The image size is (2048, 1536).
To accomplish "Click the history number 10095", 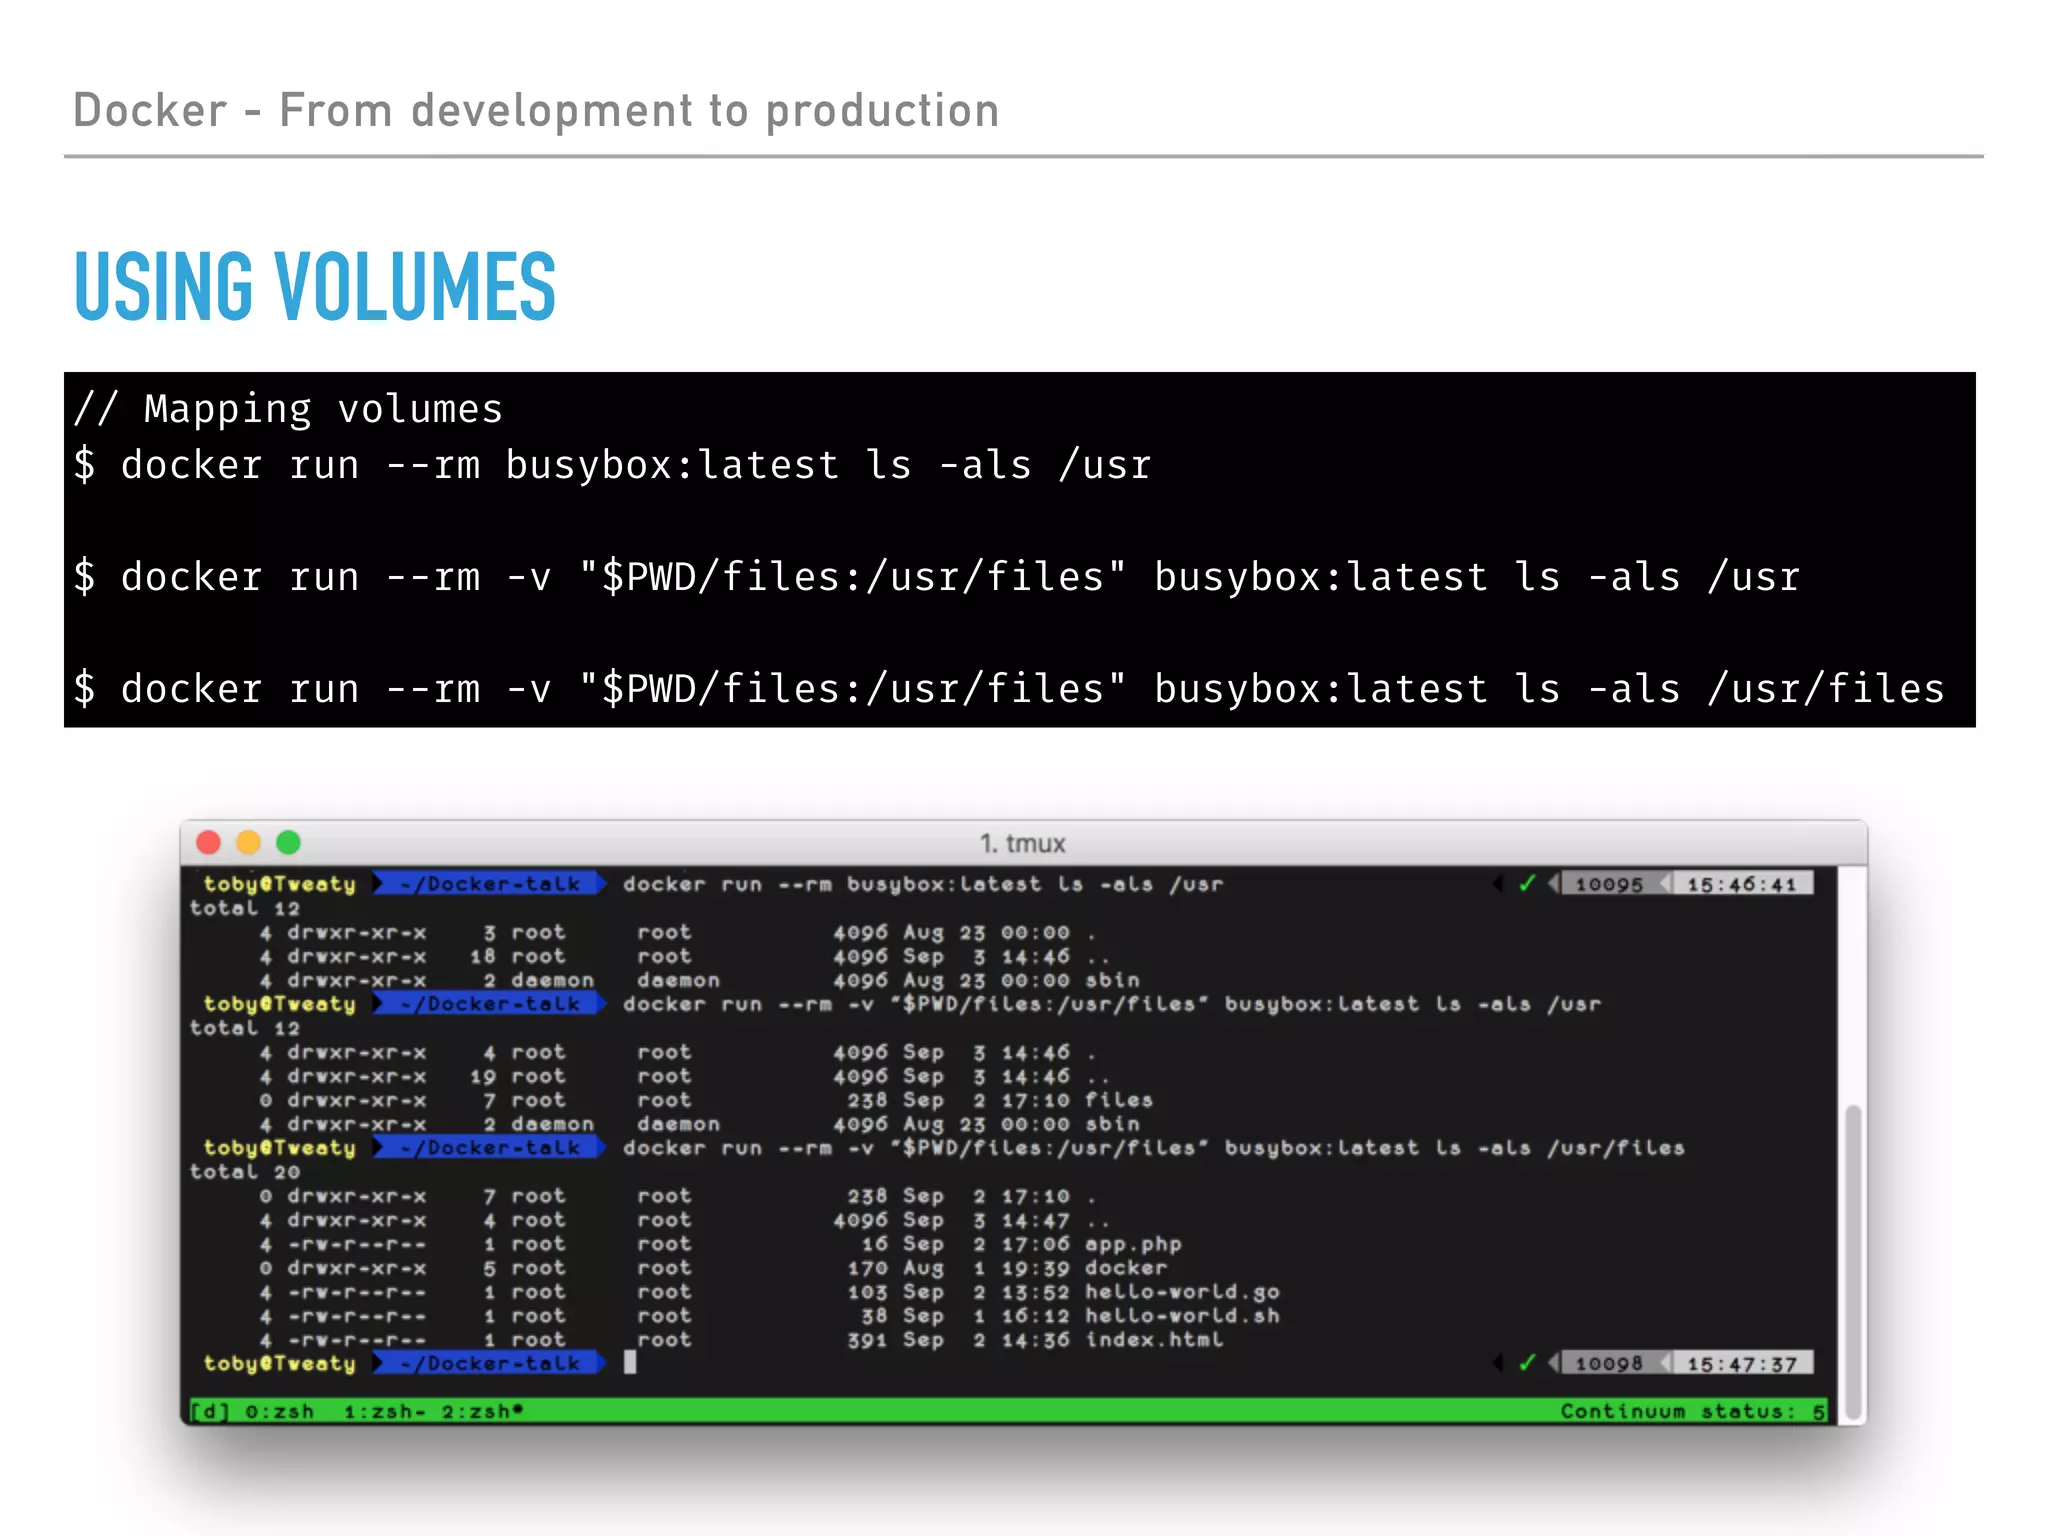I will click(x=1609, y=884).
